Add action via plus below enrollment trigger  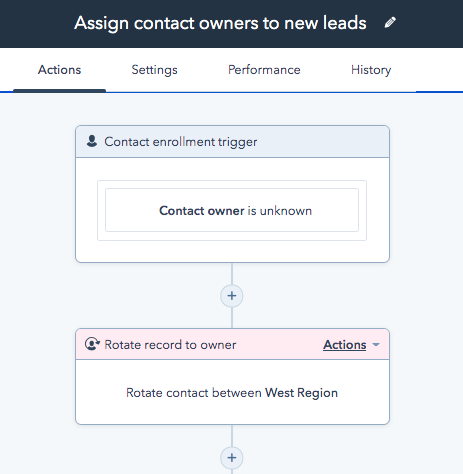(232, 296)
